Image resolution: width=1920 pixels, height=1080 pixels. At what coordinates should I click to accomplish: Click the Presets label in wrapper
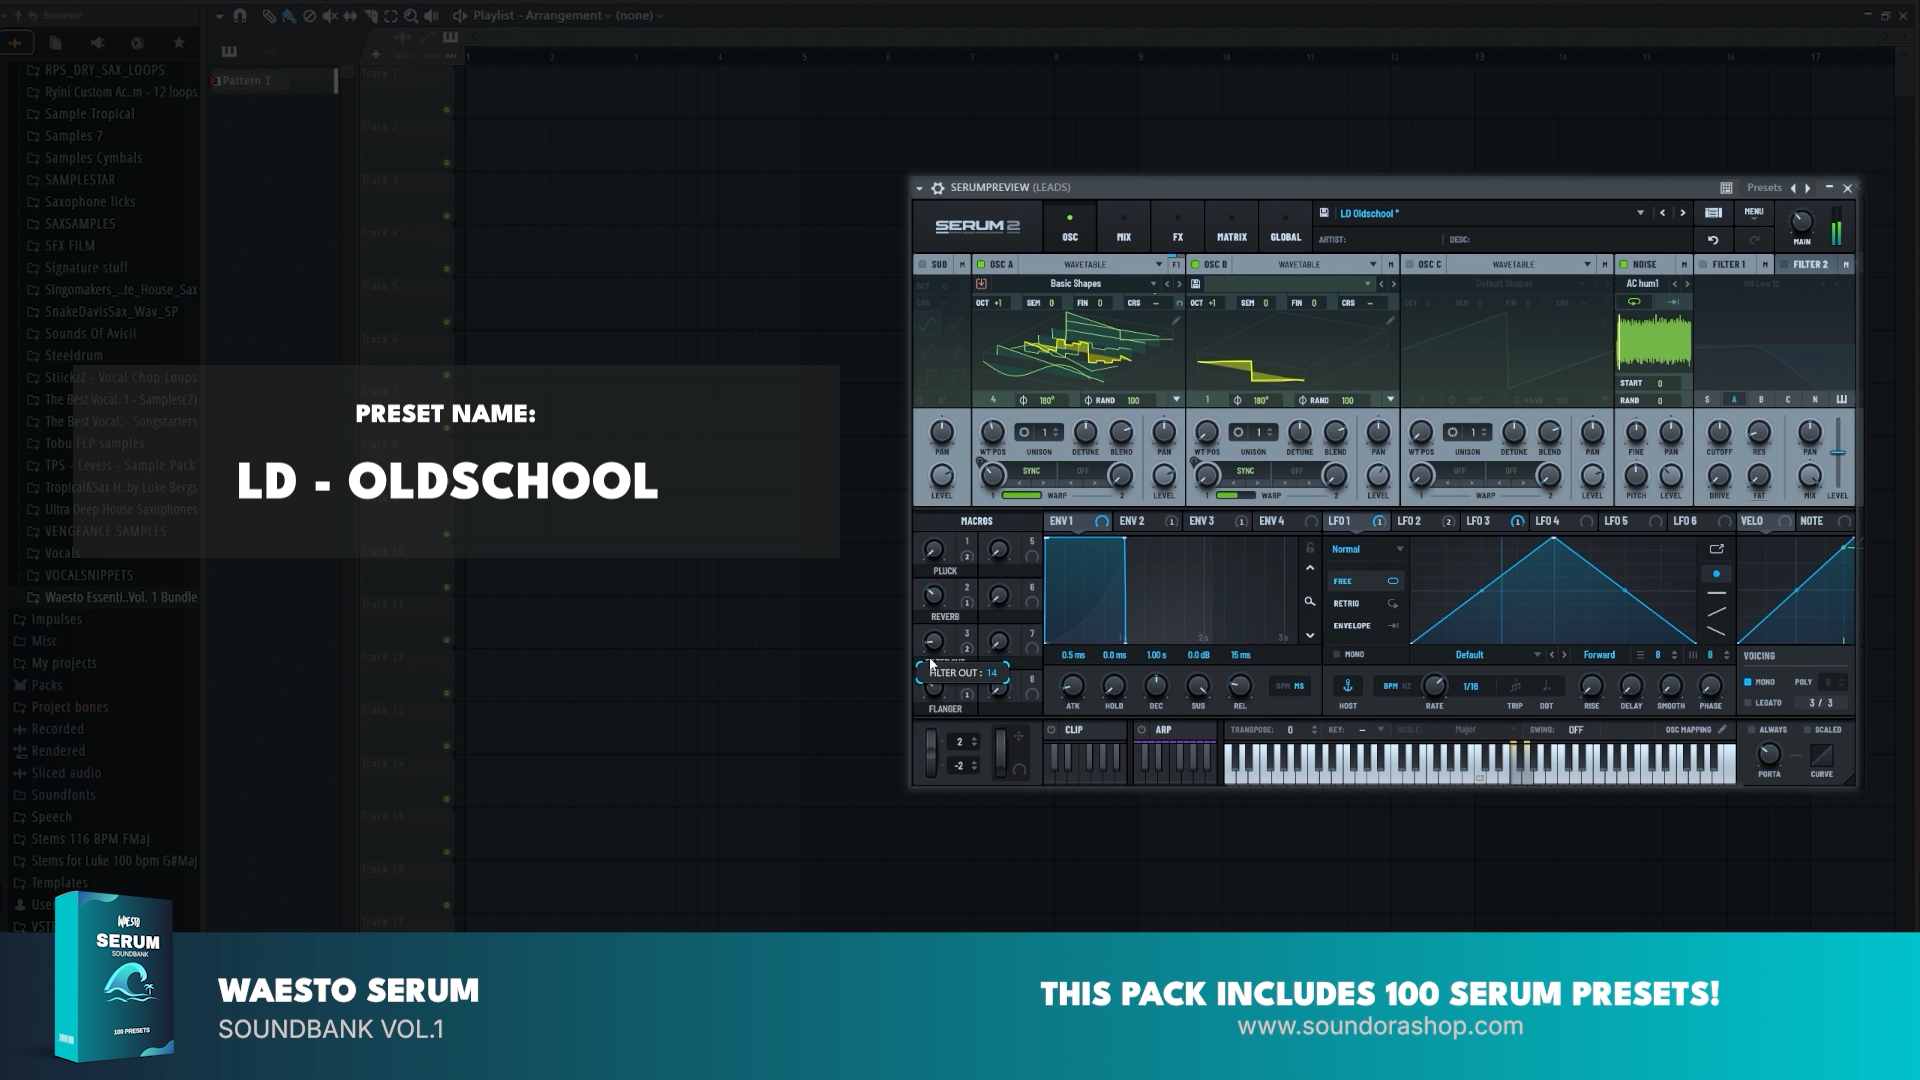(1764, 188)
